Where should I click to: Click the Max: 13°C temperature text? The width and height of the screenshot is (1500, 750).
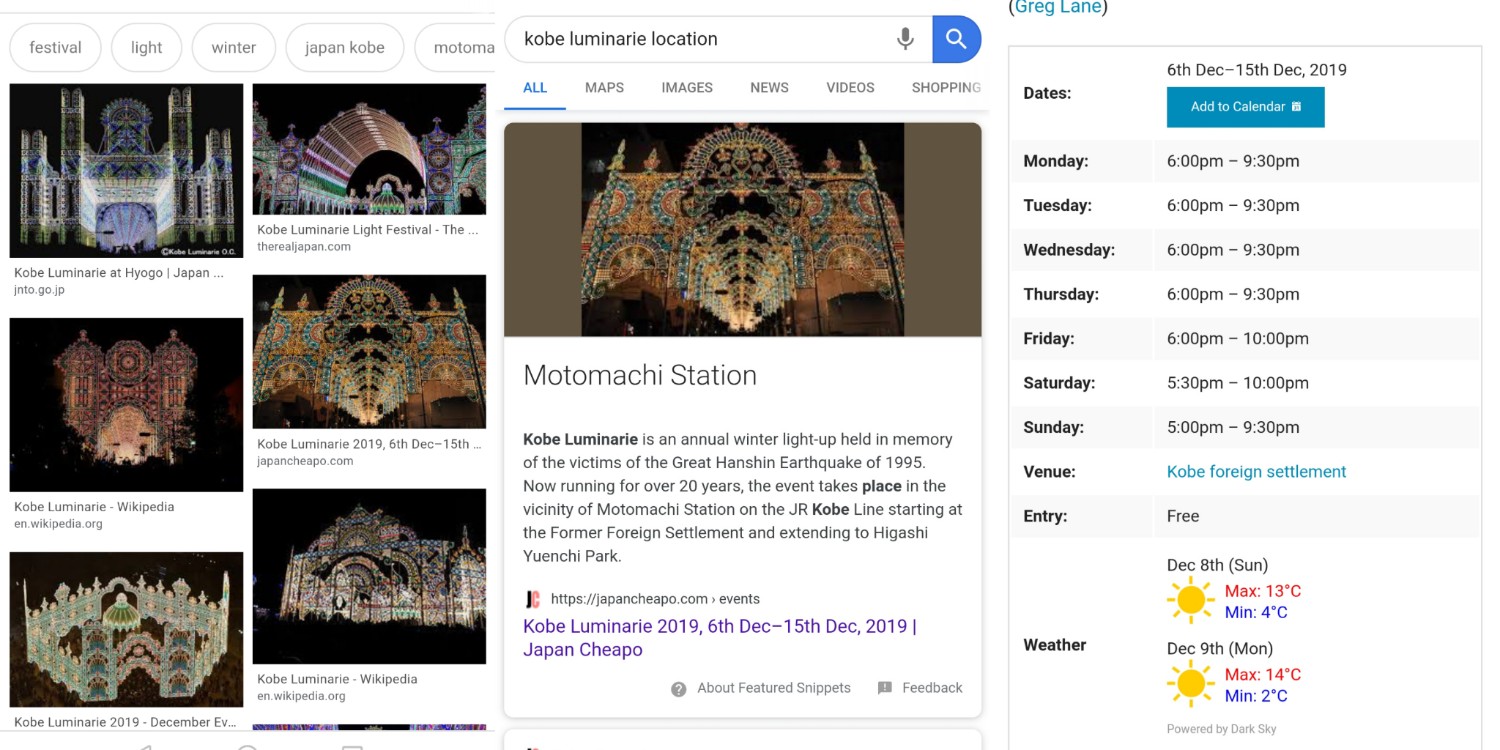pyautogui.click(x=1263, y=591)
